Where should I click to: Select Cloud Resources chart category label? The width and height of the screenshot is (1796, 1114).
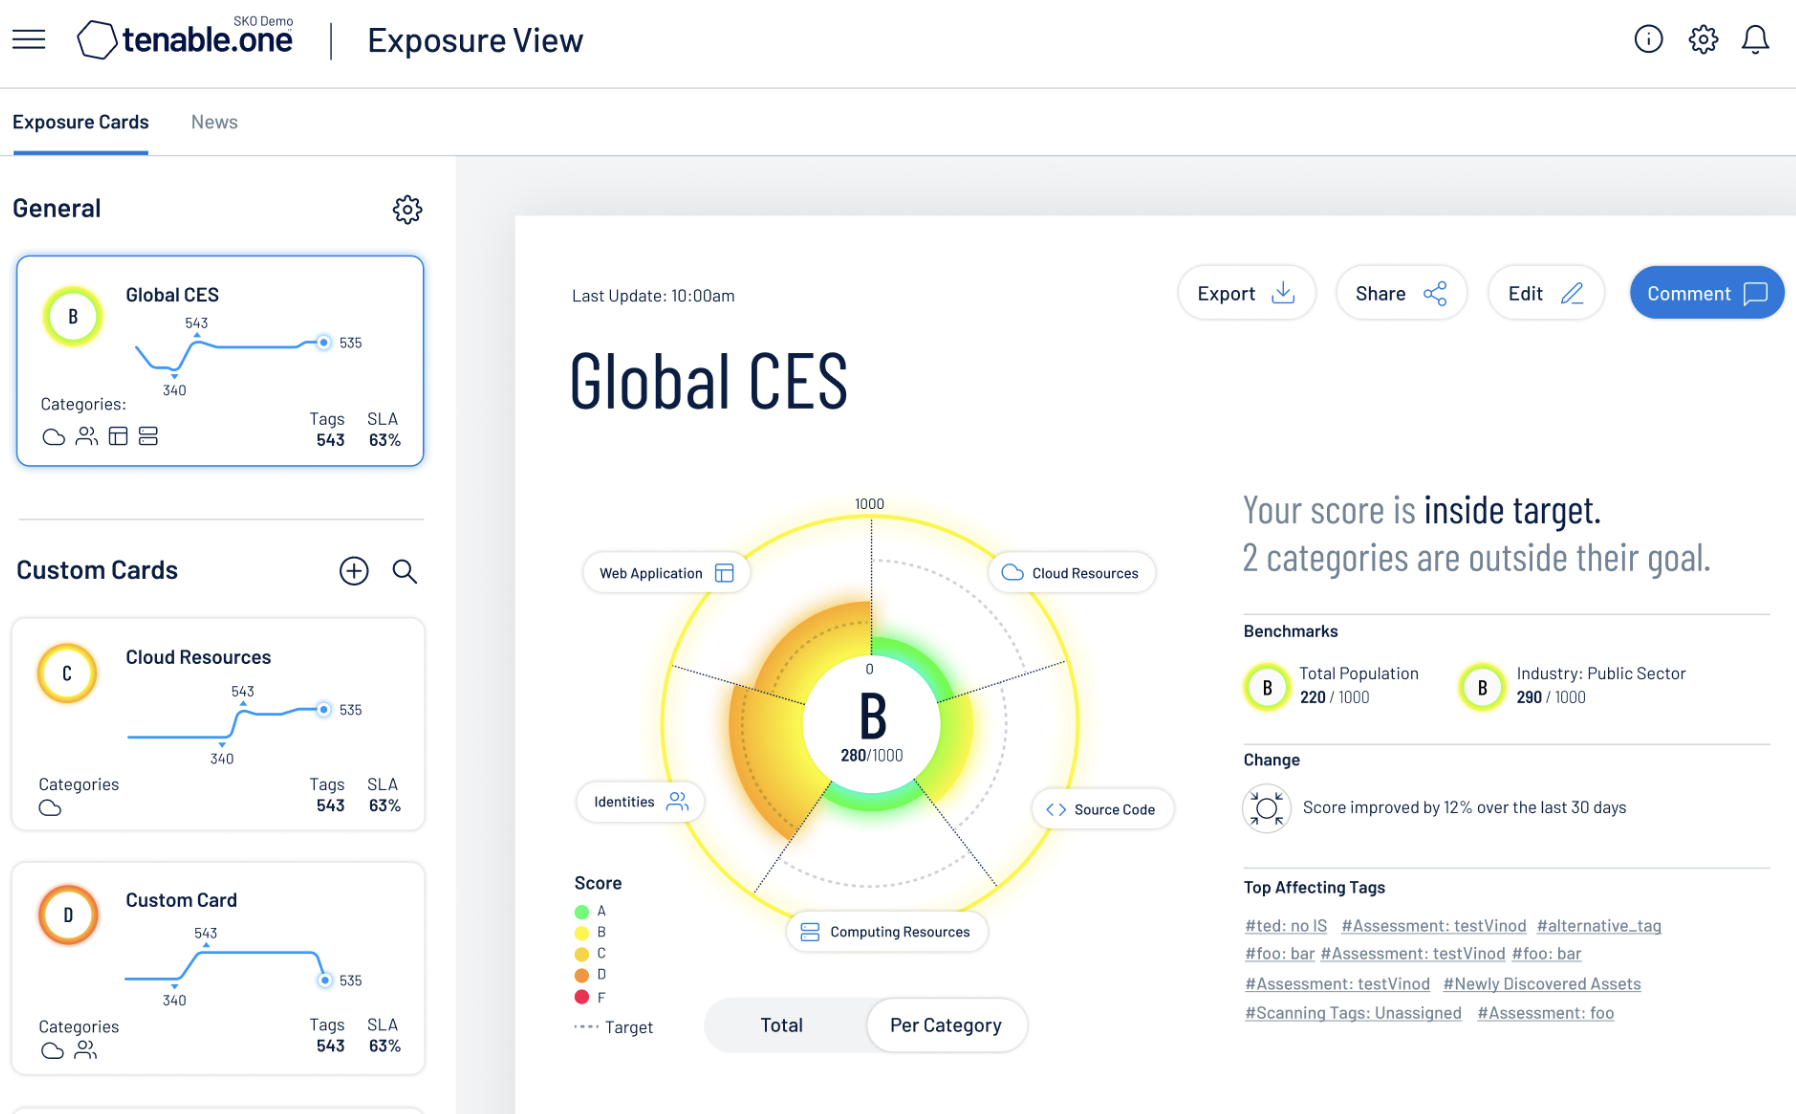click(x=1072, y=573)
